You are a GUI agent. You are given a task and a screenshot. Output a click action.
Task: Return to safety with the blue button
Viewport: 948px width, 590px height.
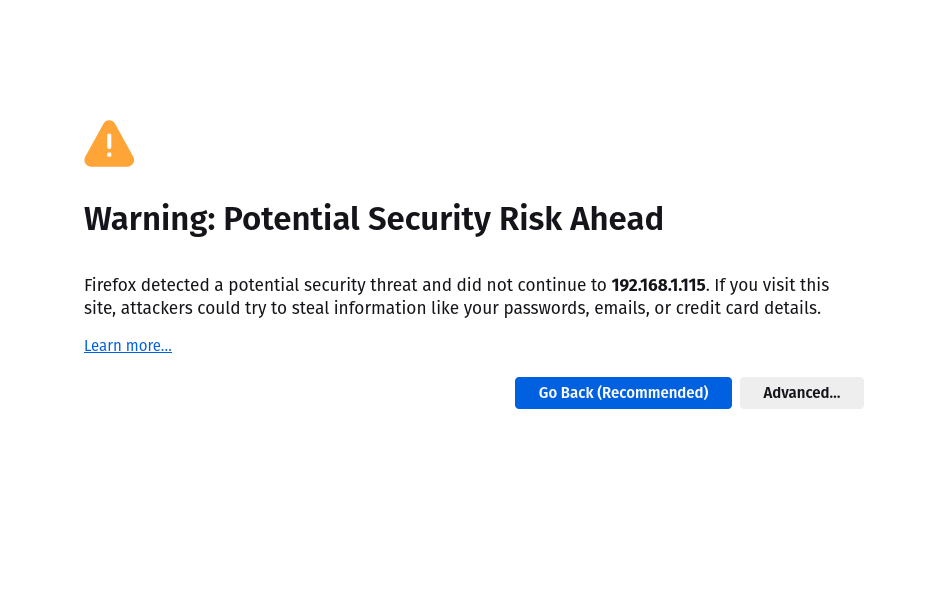click(x=623, y=393)
